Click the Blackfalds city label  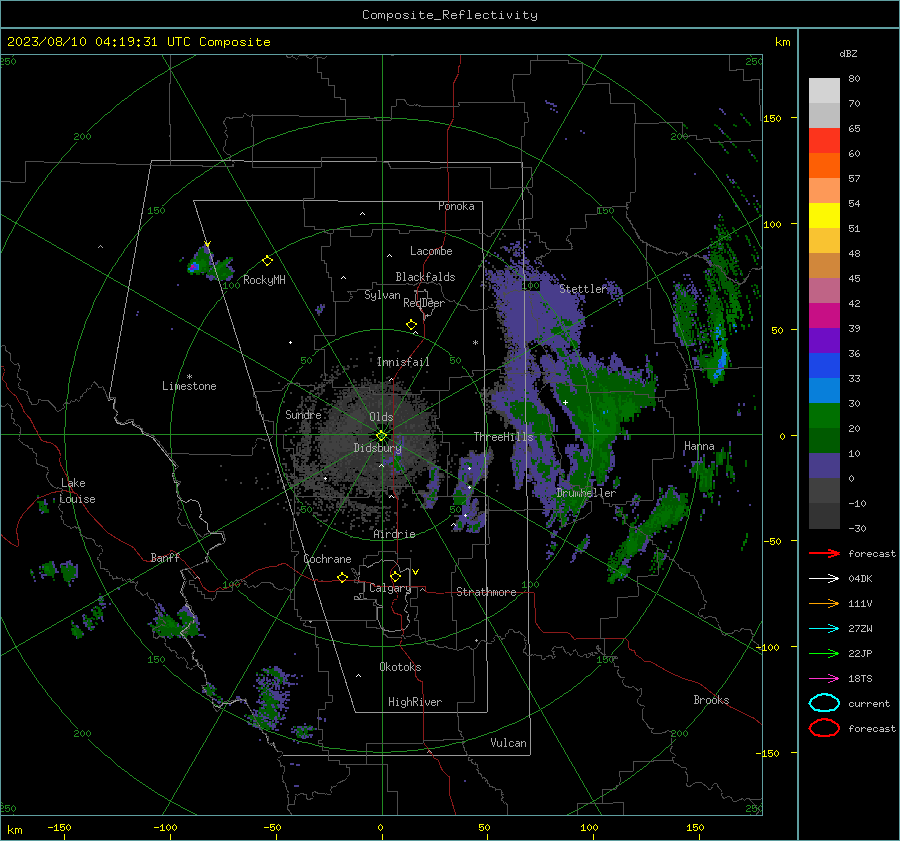pos(425,277)
